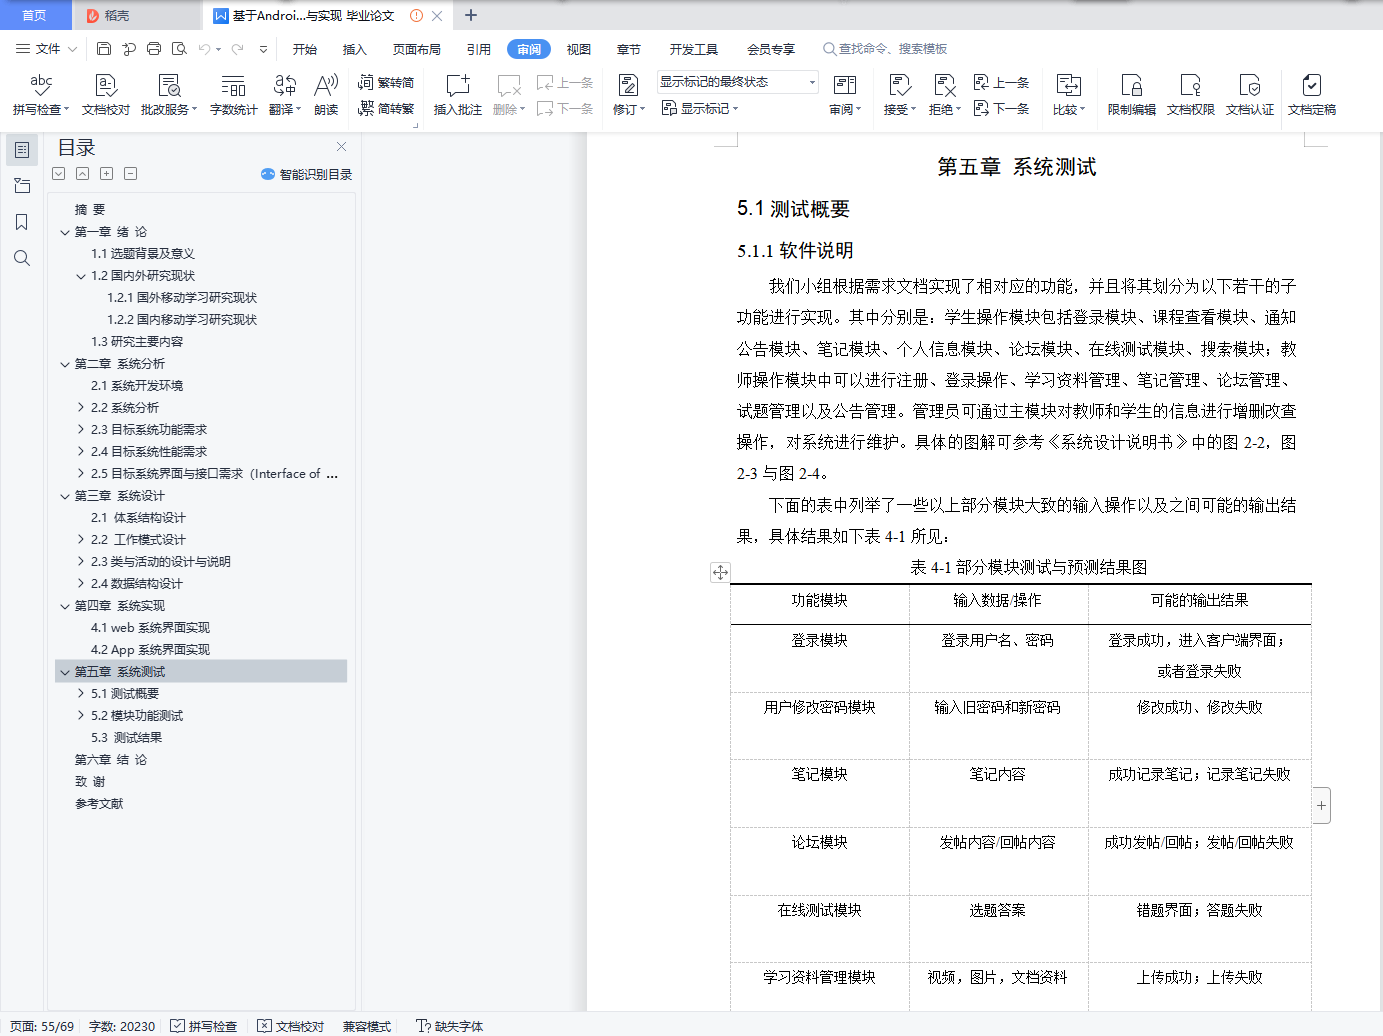Select the 目录 outline icon in the left sidebar
The height and width of the screenshot is (1036, 1383).
tap(22, 150)
